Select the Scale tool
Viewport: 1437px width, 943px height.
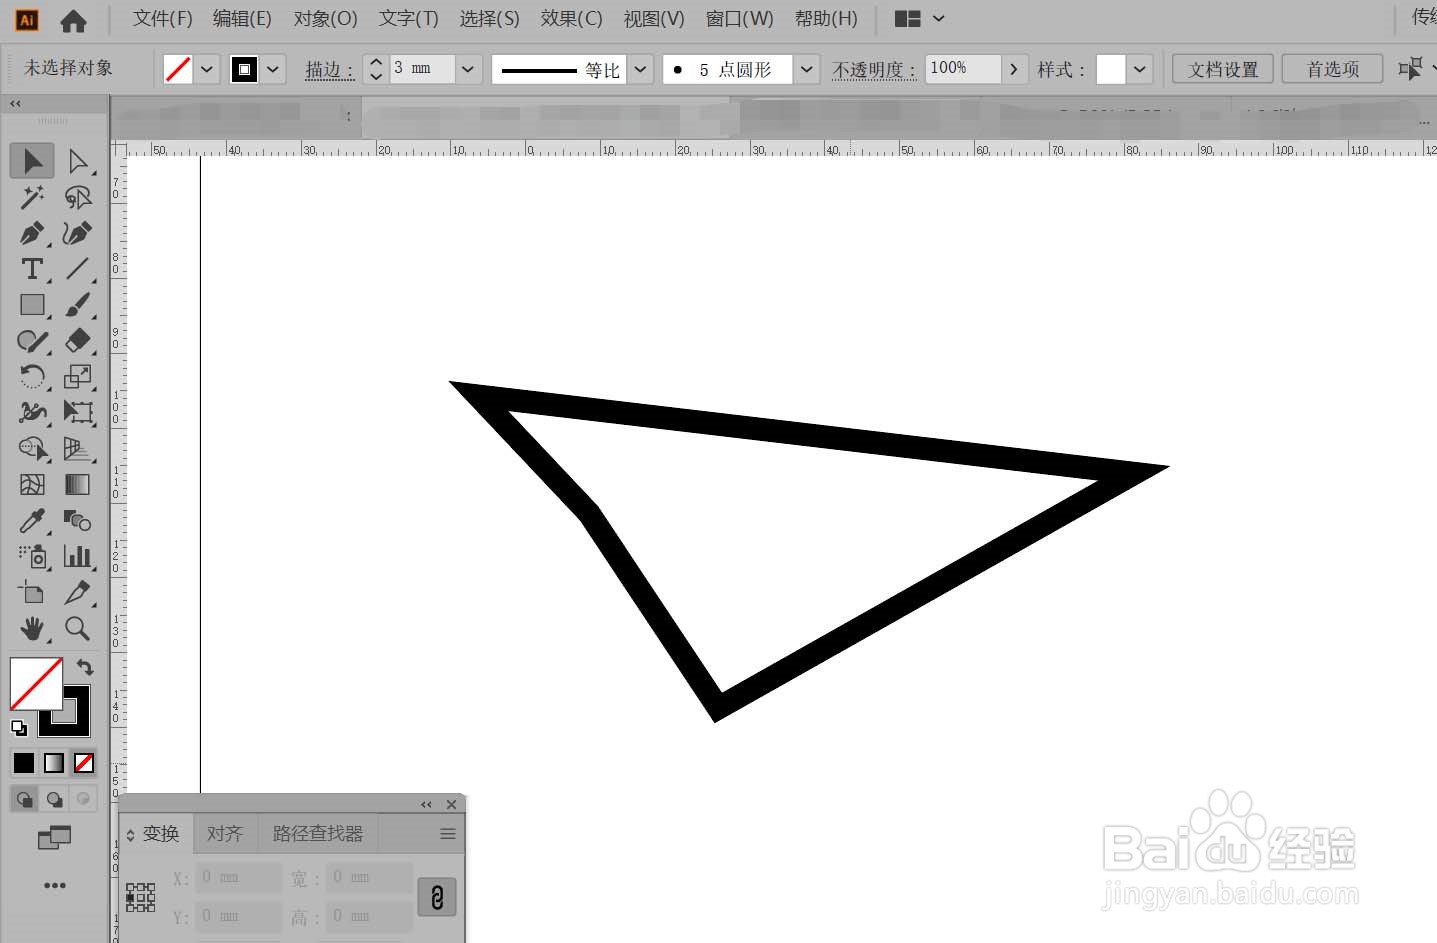click(x=77, y=377)
